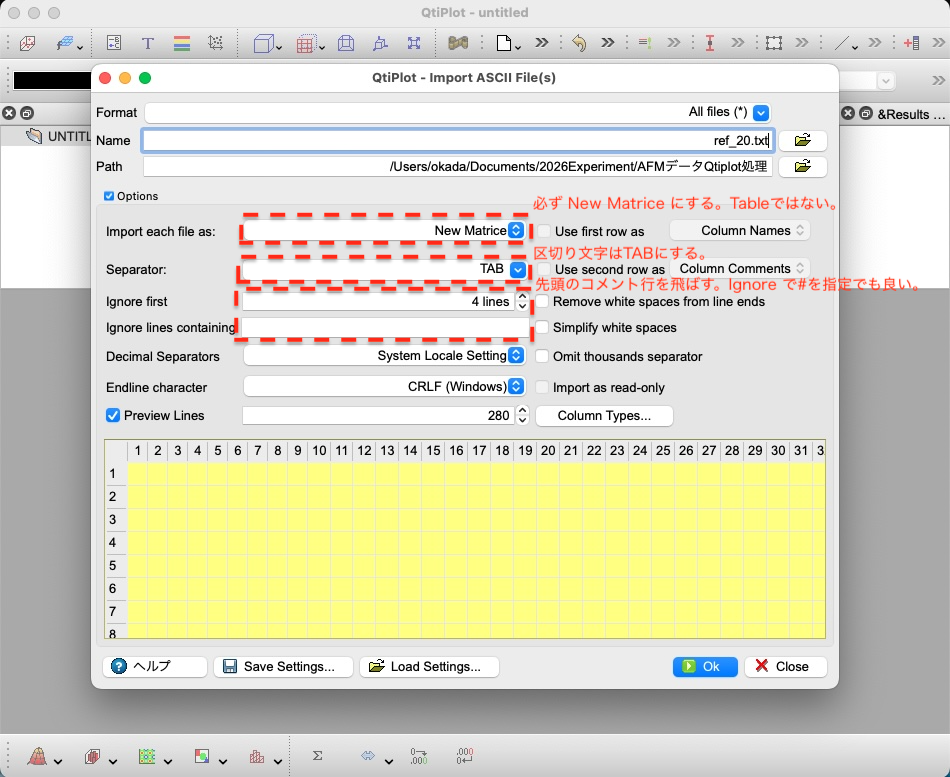Click the Ok button
The image size is (950, 777).
coord(705,666)
